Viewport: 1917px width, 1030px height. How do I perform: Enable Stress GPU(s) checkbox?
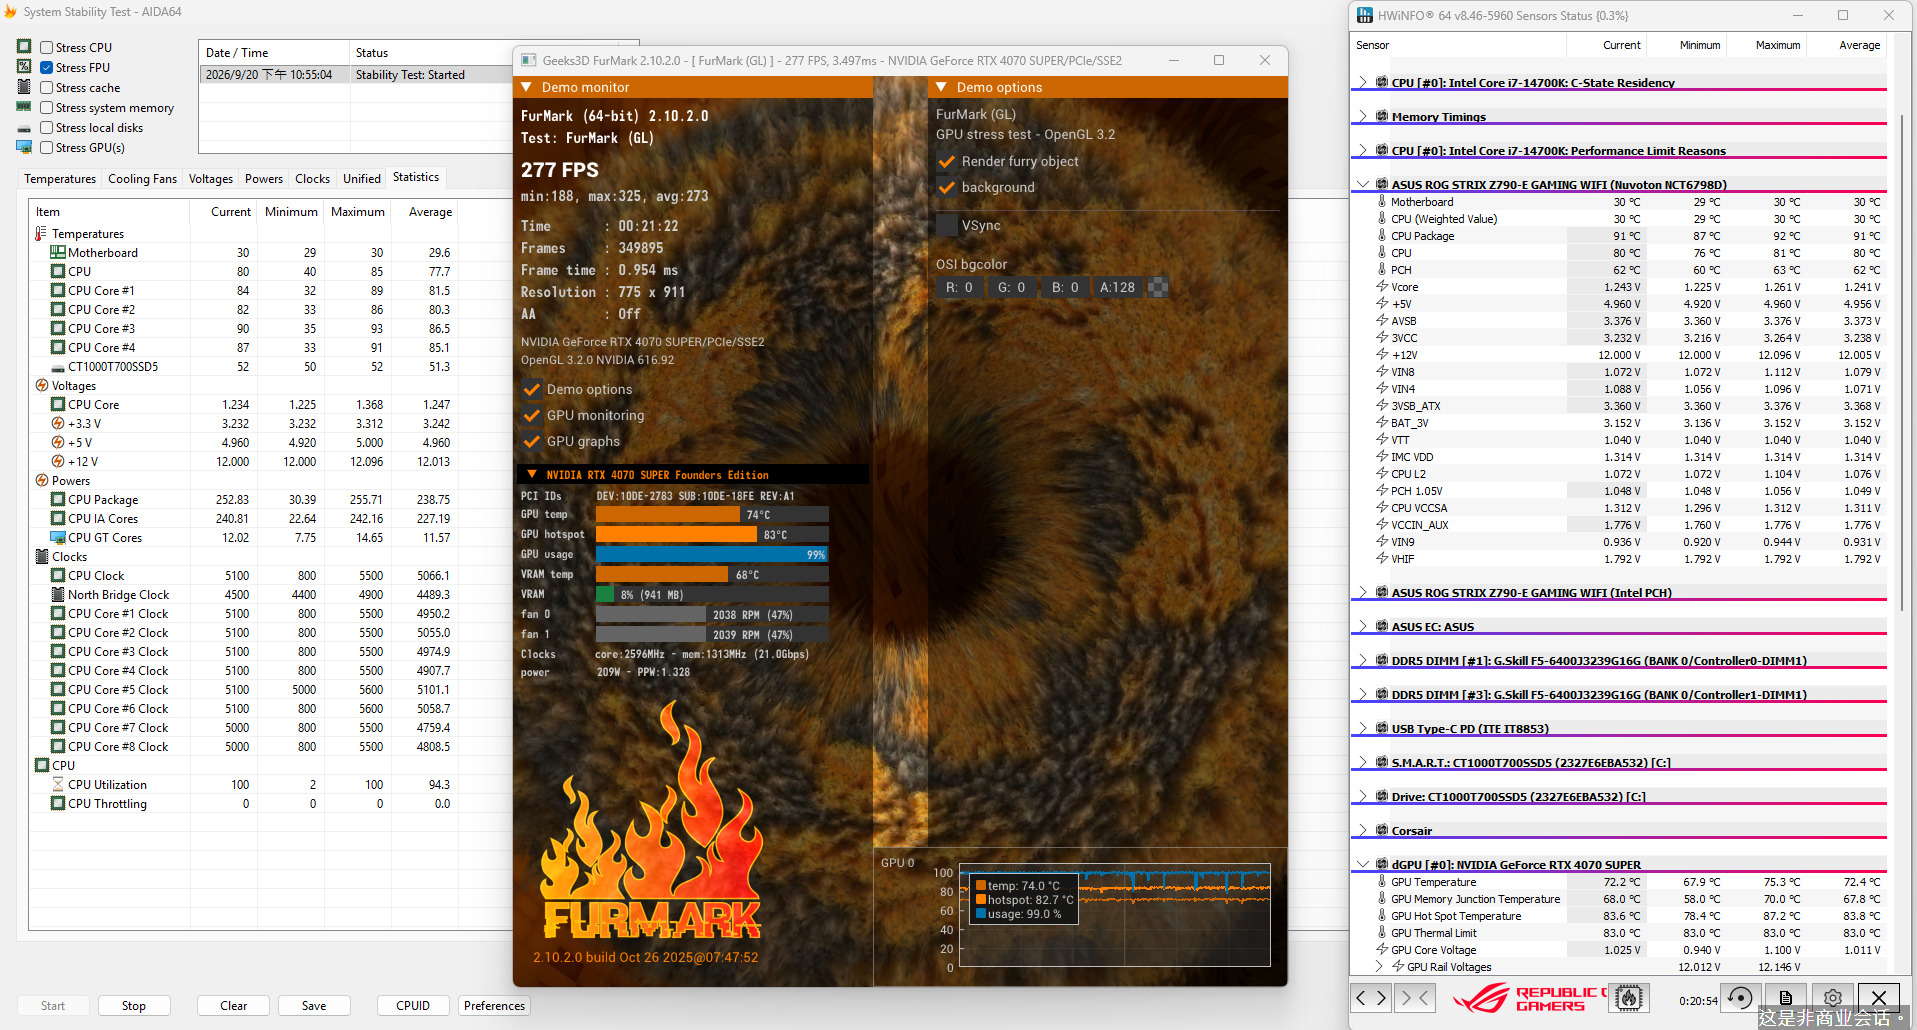tap(46, 147)
